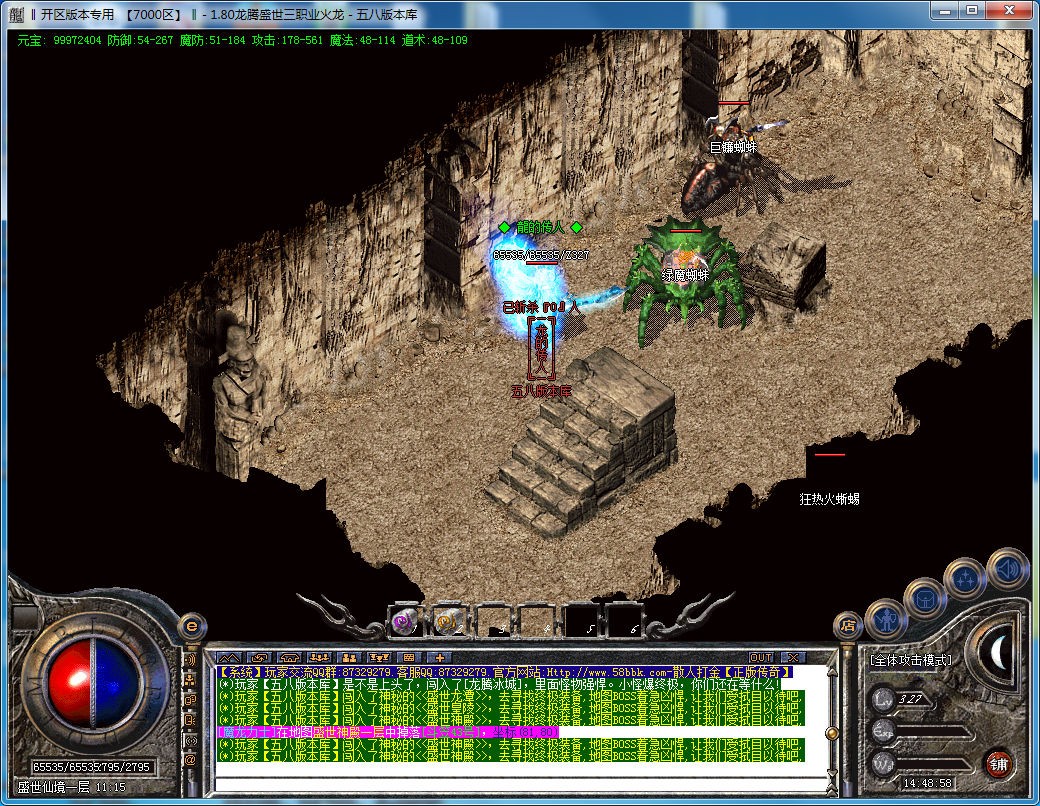Image resolution: width=1040 pixels, height=806 pixels.
Task: Open the bag inventory round button
Action: click(925, 599)
